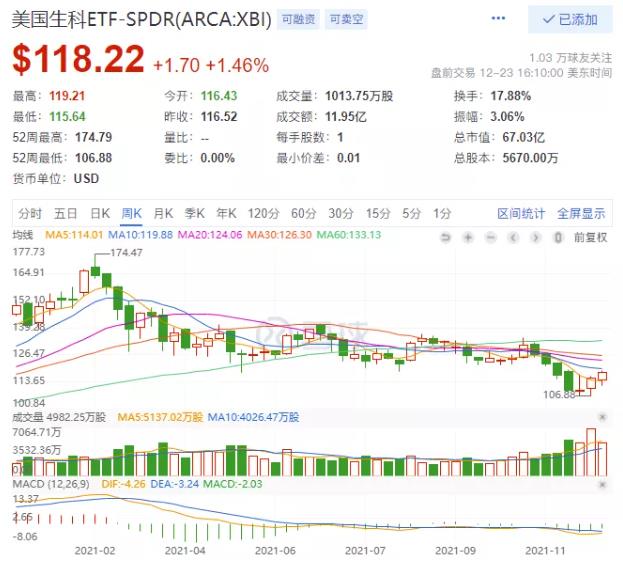The height and width of the screenshot is (571, 623).
Task: Click the 全屏显示 fullscreen link
Action: coord(581,213)
